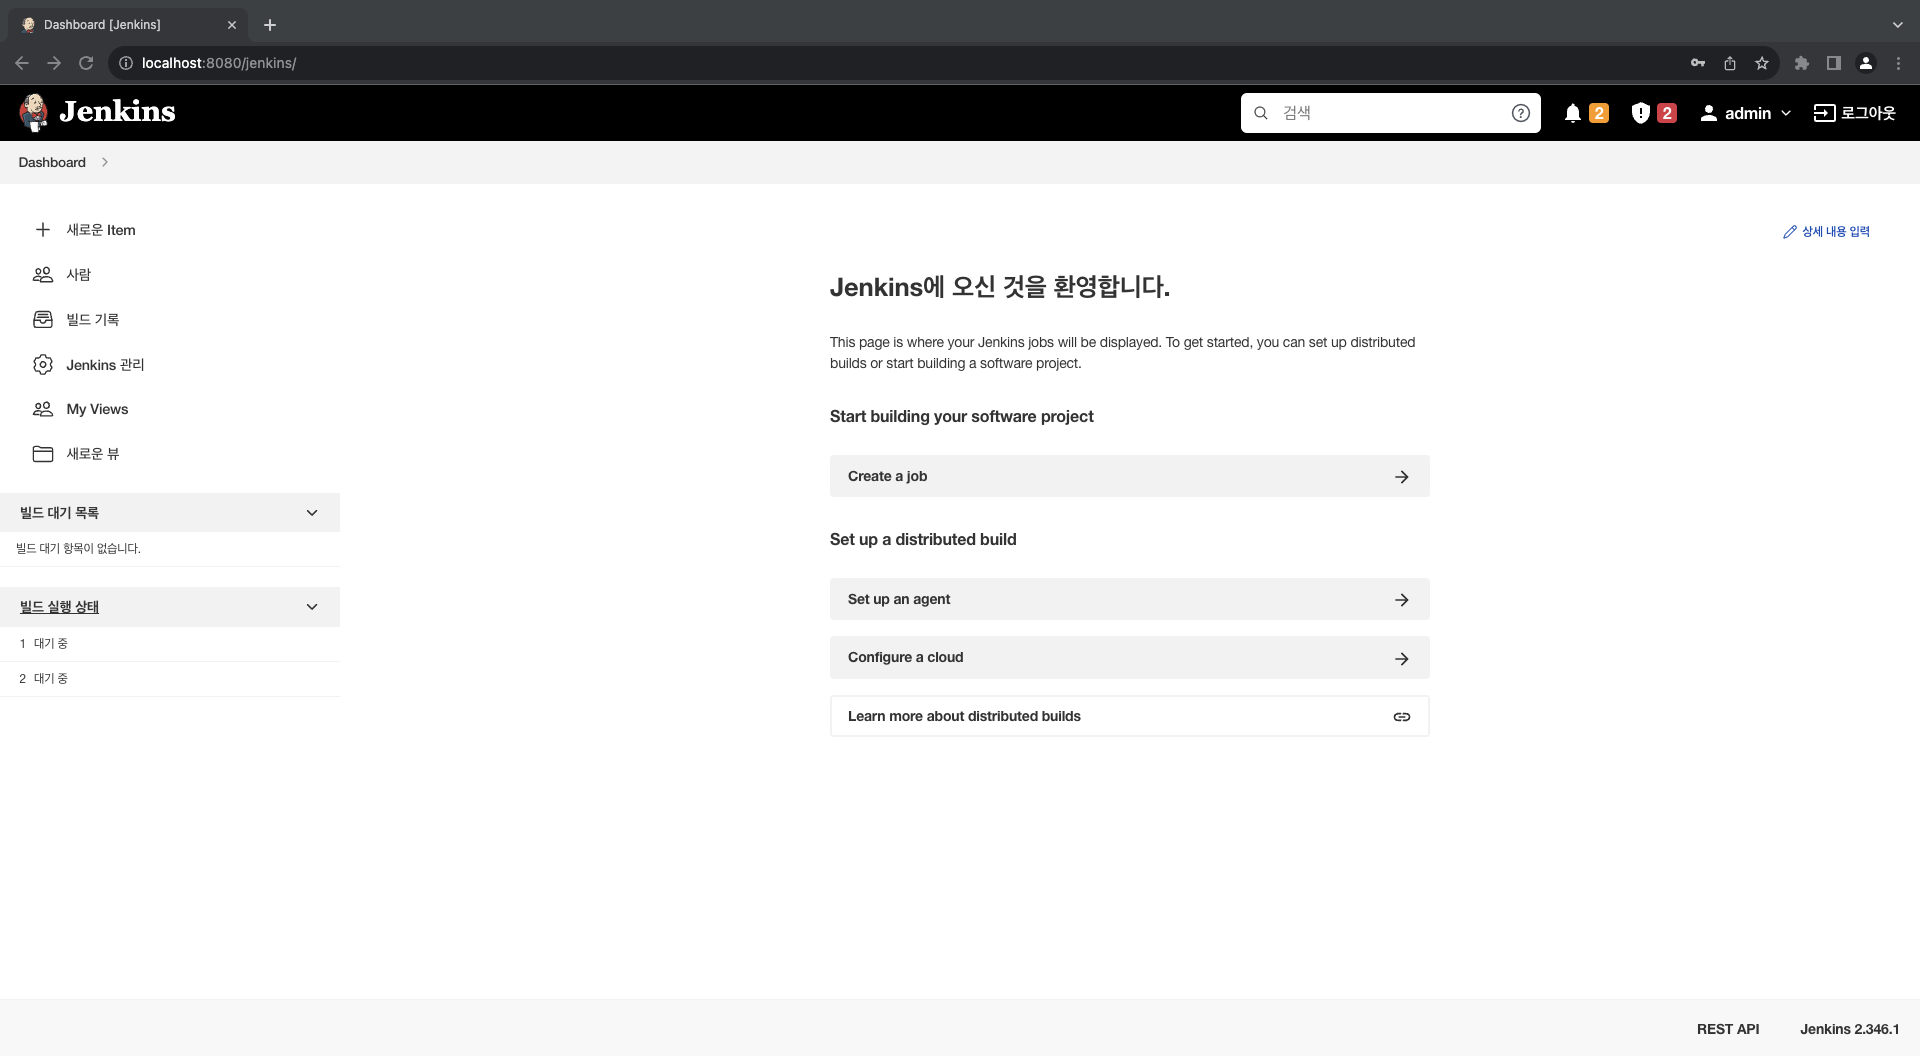Go back with browser back arrow
1920x1056 pixels.
click(22, 63)
